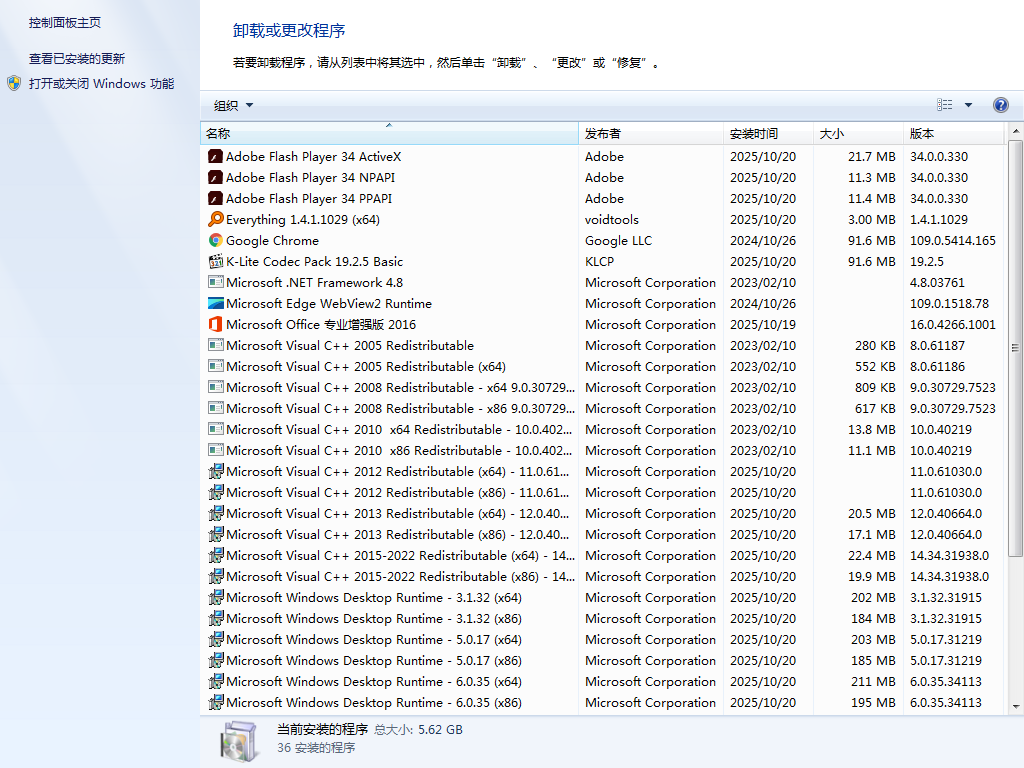The image size is (1024, 768).
Task: Open 查看已安装的更新 link
Action: tap(77, 59)
